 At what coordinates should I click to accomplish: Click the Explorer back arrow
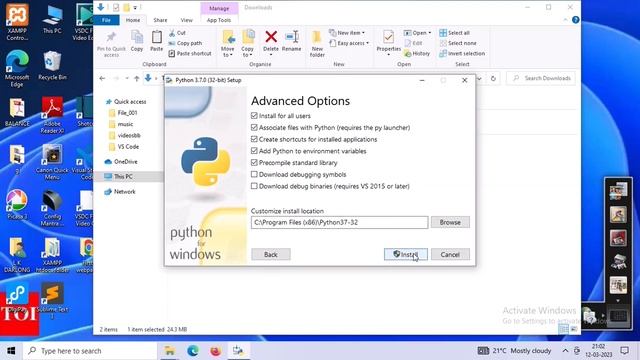pyautogui.click(x=102, y=78)
